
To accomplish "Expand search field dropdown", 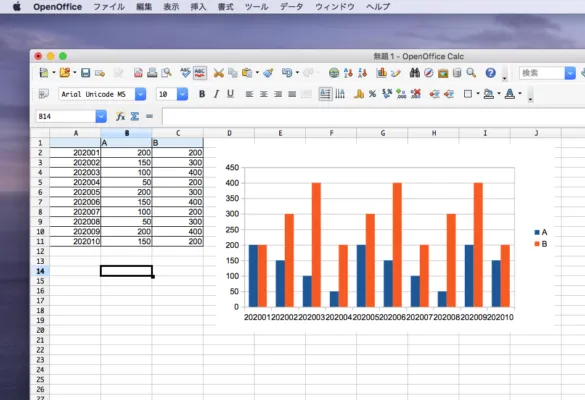I will click(570, 73).
